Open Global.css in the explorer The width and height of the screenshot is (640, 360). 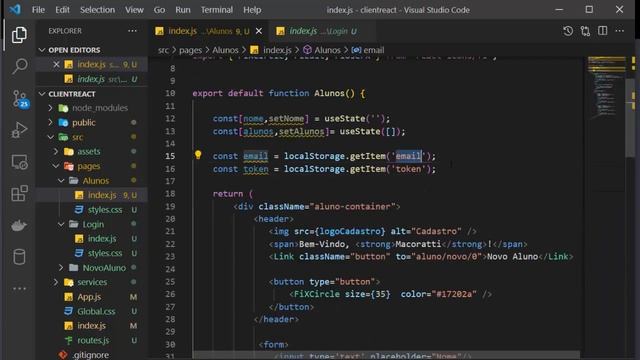tap(92, 311)
